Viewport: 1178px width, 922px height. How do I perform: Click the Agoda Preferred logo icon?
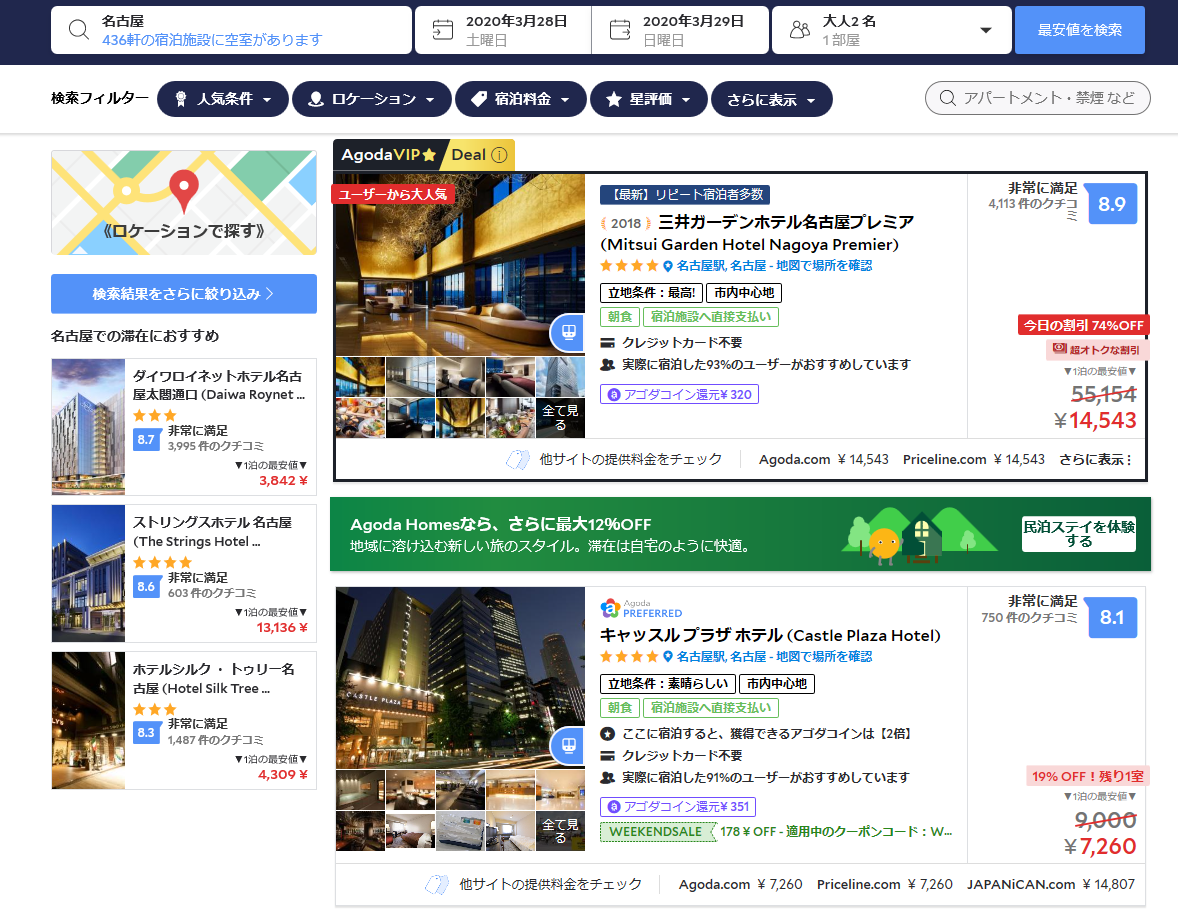coord(610,608)
